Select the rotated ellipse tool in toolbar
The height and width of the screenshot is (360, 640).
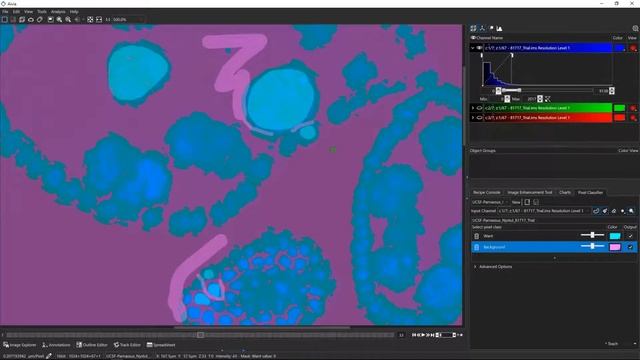[x=40, y=19]
